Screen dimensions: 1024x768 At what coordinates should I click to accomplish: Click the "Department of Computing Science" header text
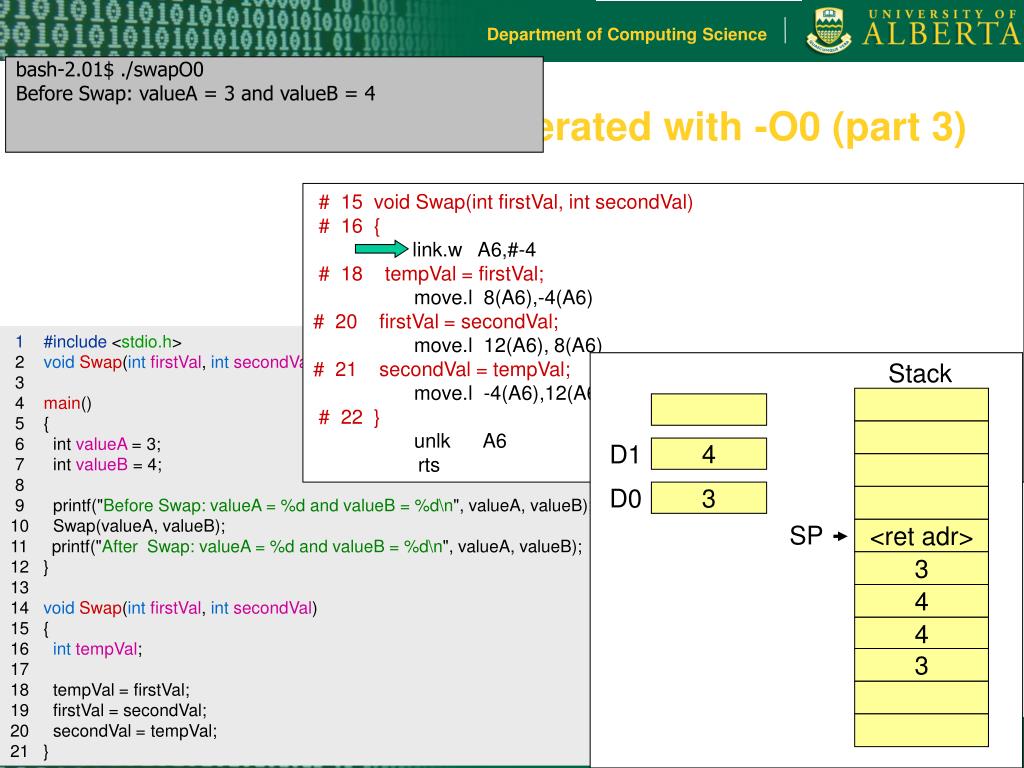tap(626, 35)
